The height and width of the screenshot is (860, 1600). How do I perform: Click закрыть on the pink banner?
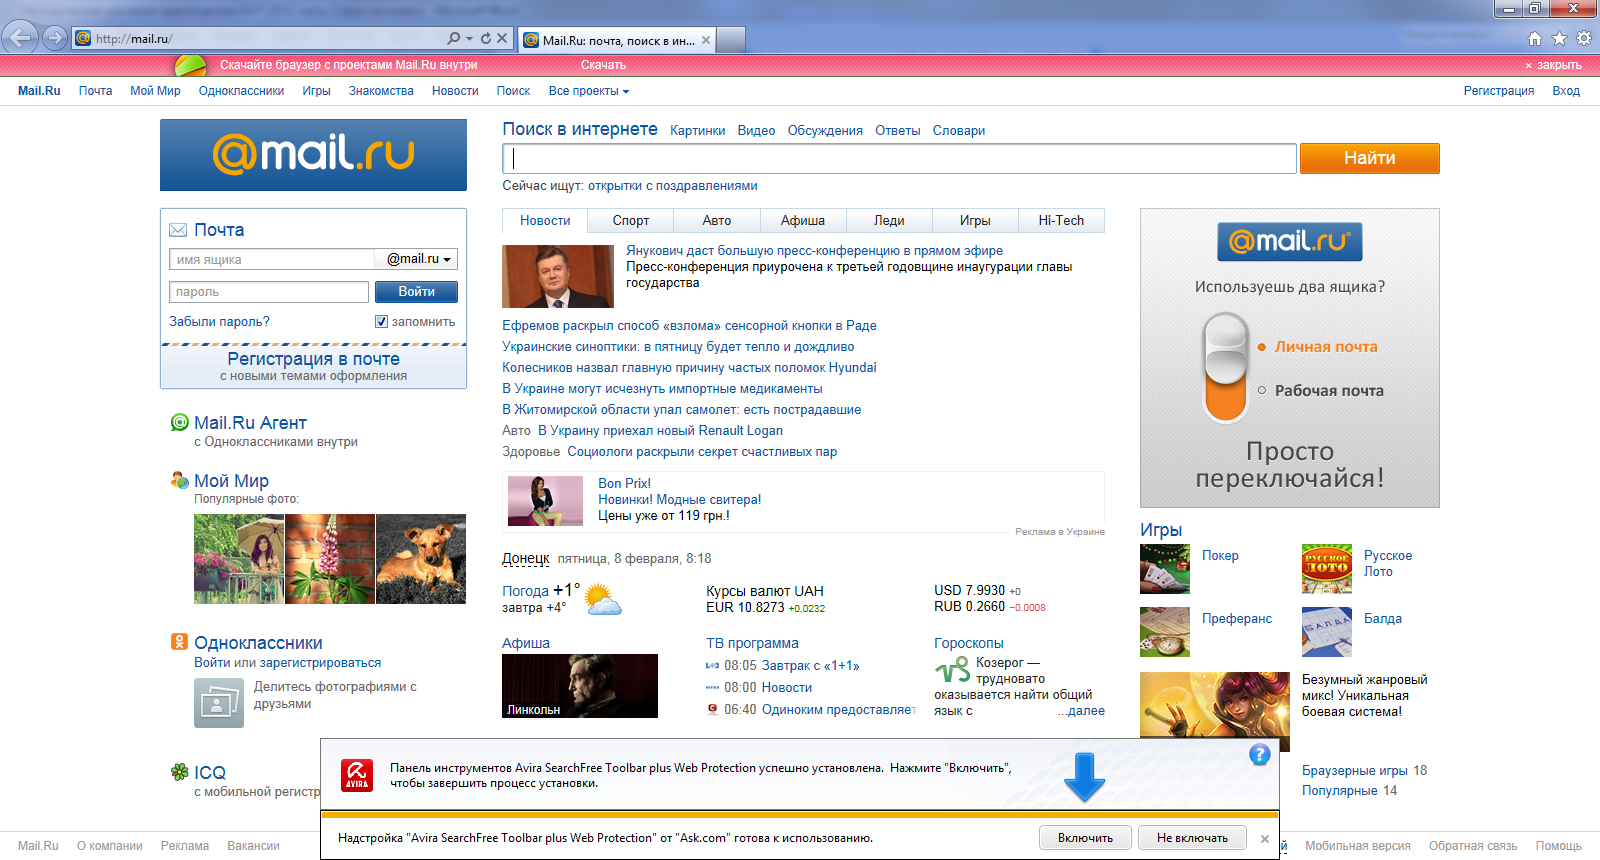click(1553, 65)
